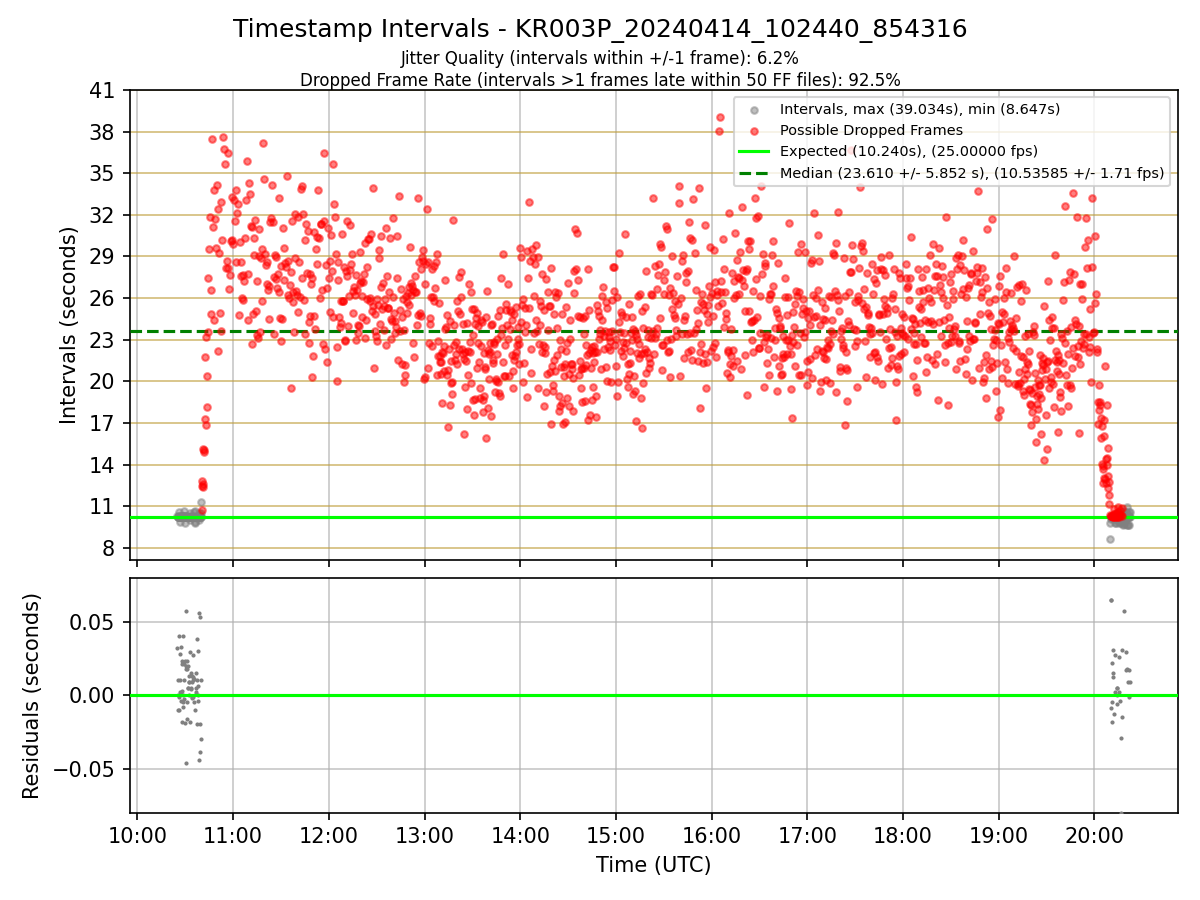1200x900 pixels.
Task: Click legend entry 'Expected (10.240s), (25.00000 fps)'
Action: [909, 152]
